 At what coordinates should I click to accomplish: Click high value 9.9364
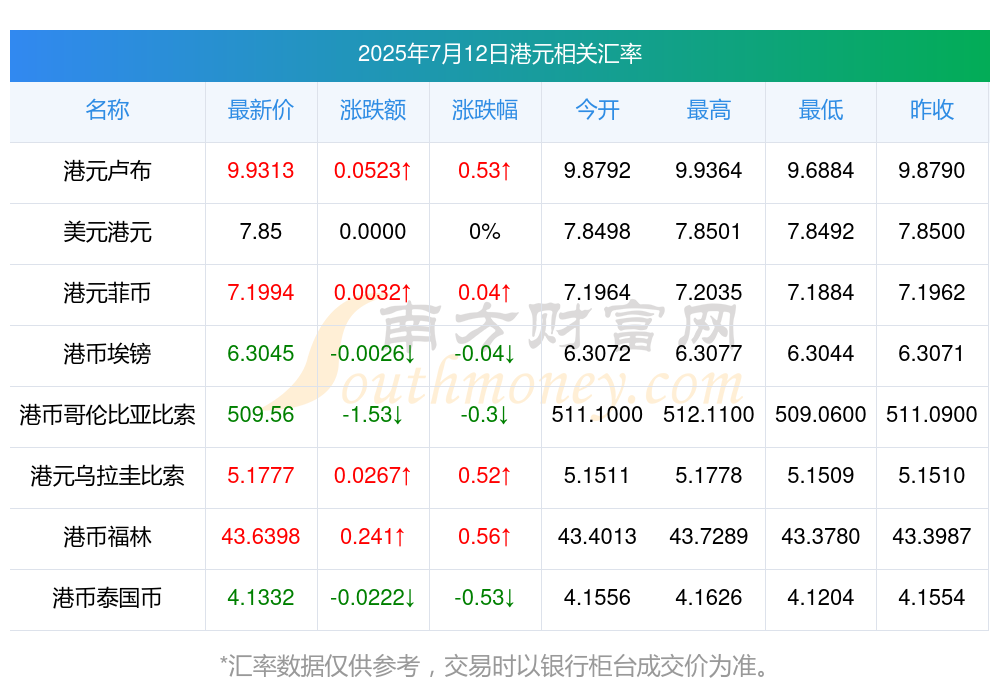tap(709, 170)
